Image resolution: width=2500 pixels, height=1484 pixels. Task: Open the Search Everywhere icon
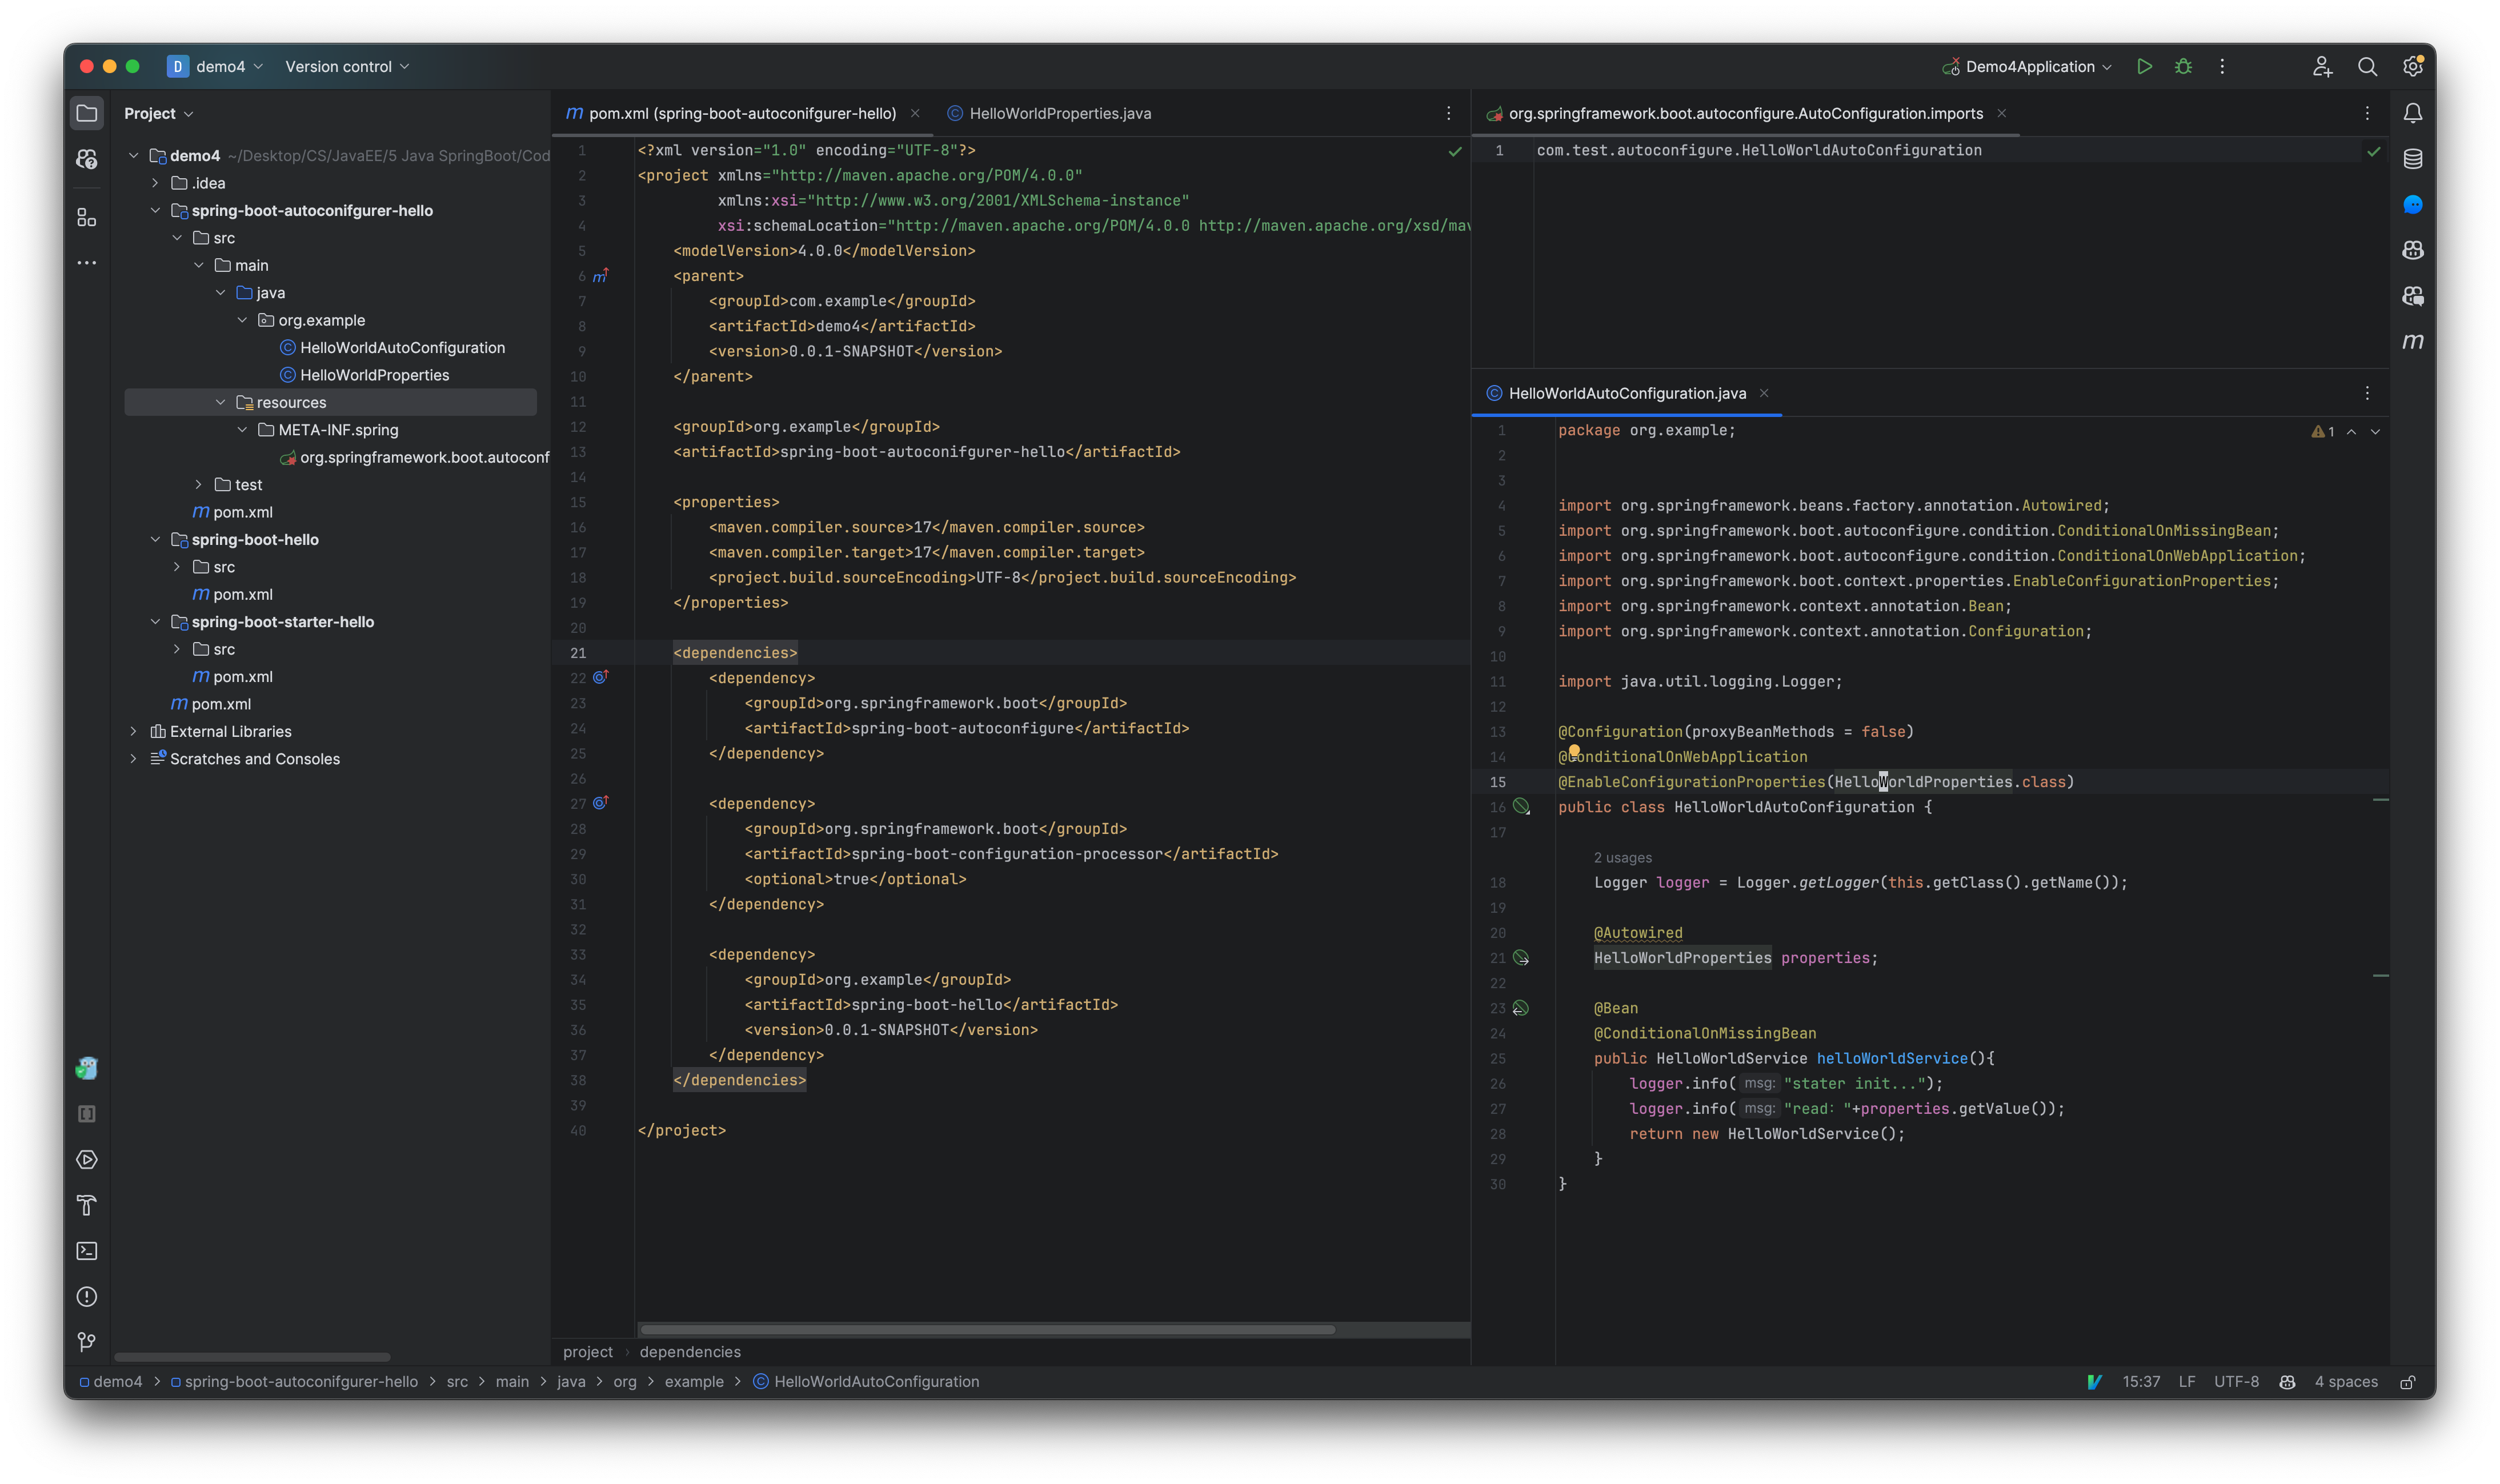click(x=2367, y=66)
